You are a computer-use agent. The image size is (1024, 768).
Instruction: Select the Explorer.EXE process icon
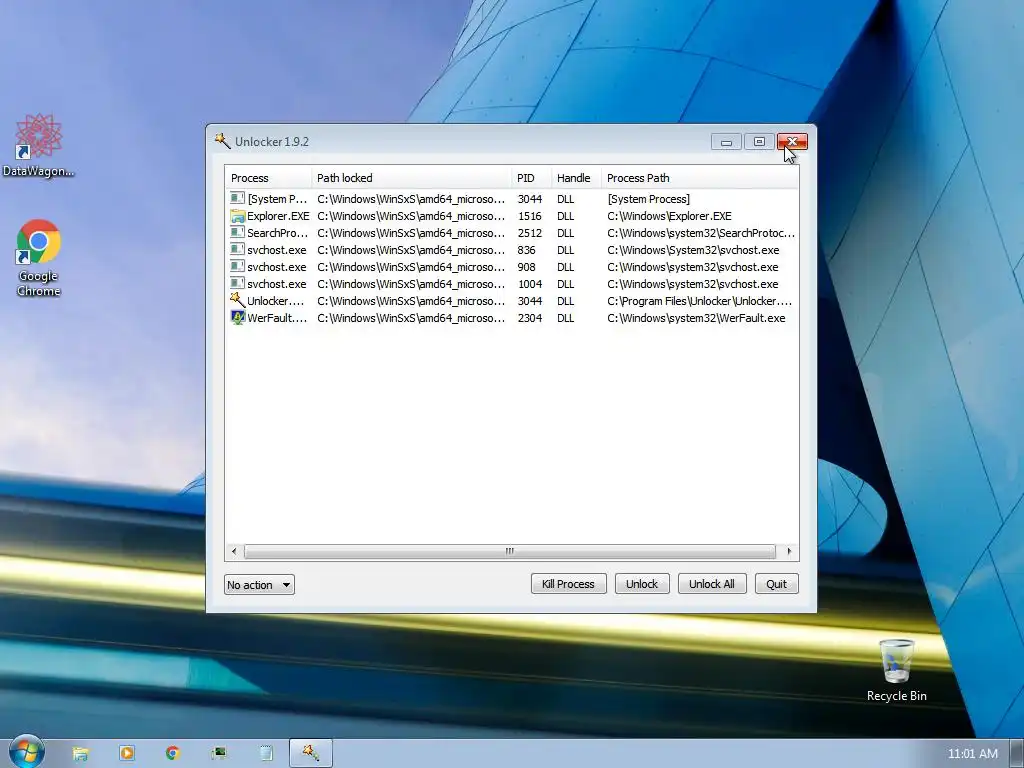click(238, 216)
